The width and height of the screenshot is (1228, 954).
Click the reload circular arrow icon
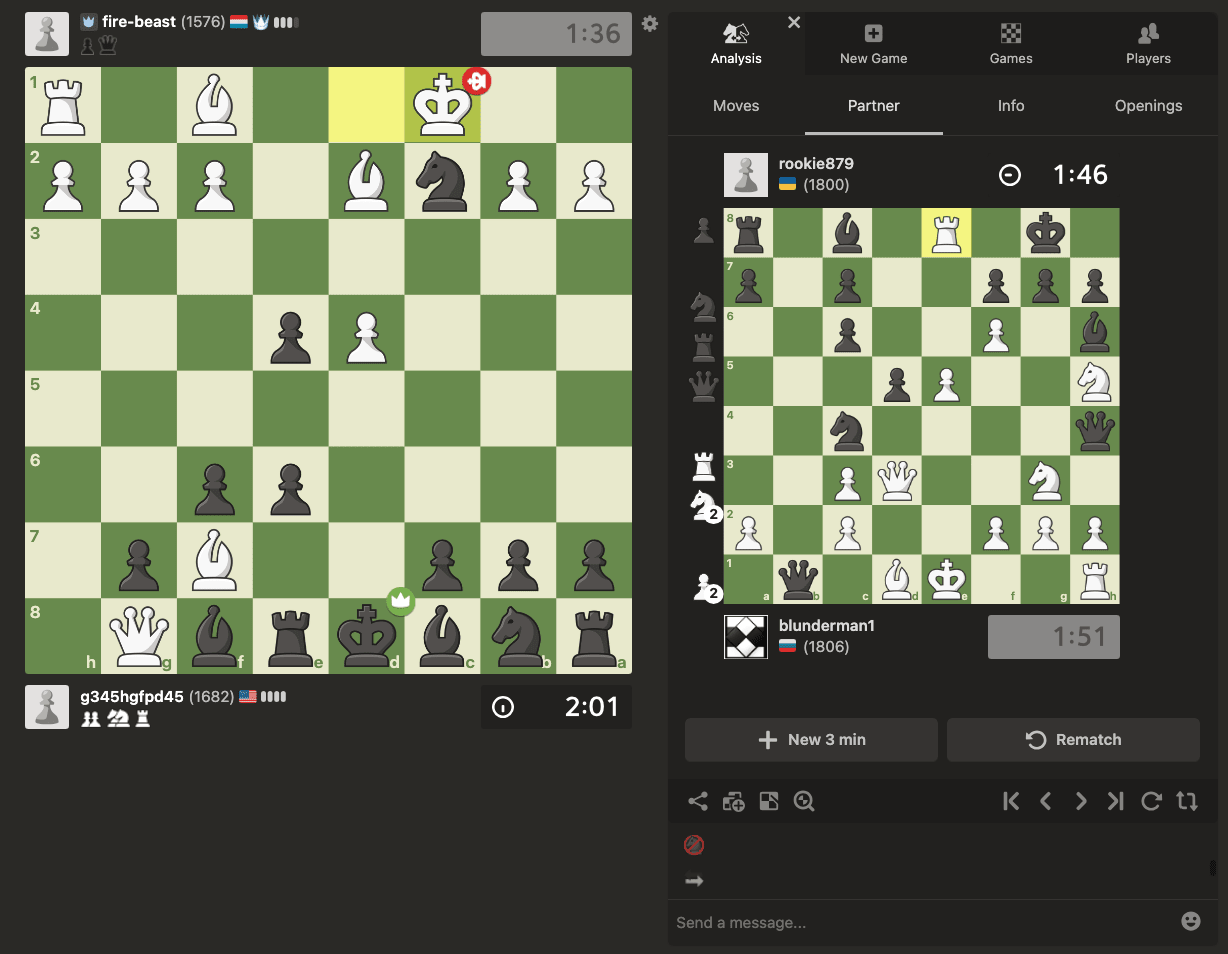coord(1151,801)
